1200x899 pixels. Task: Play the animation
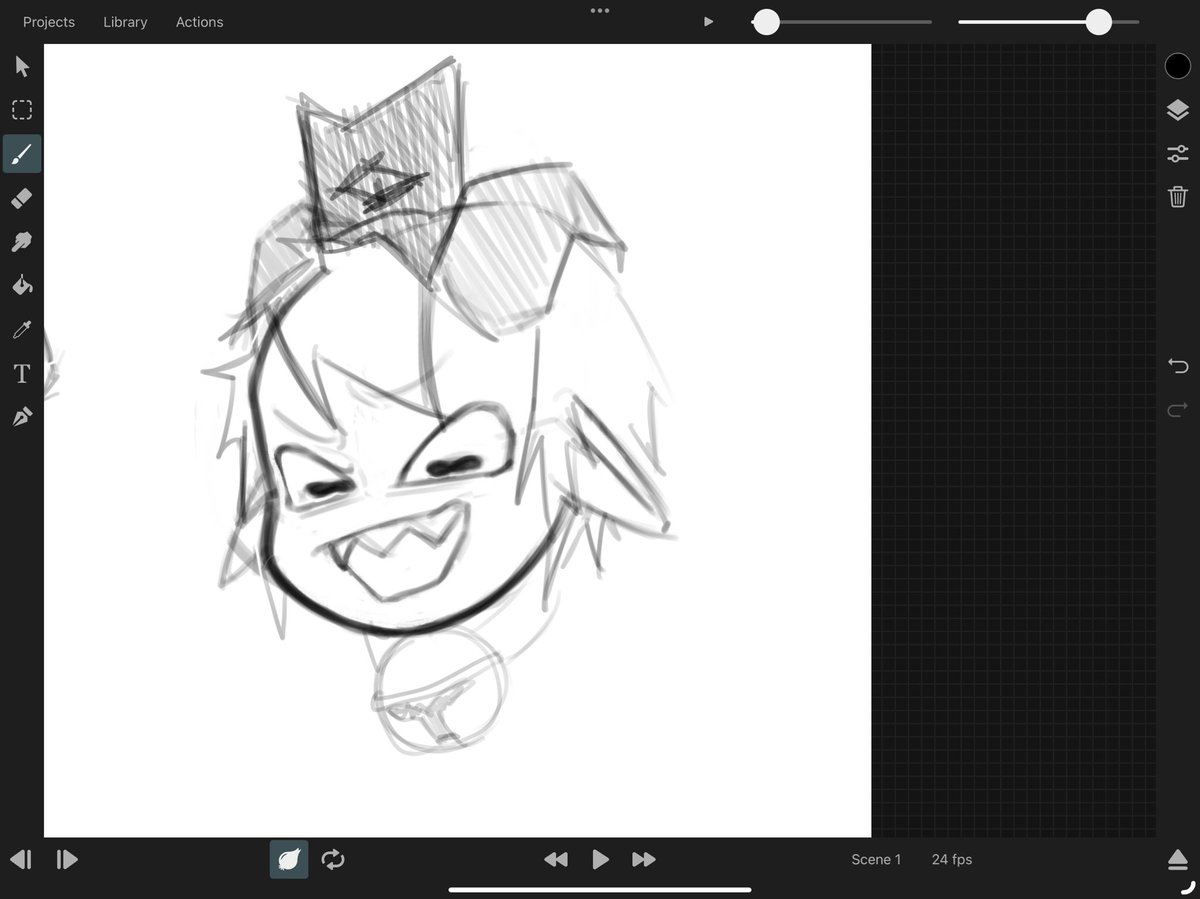pyautogui.click(x=600, y=859)
